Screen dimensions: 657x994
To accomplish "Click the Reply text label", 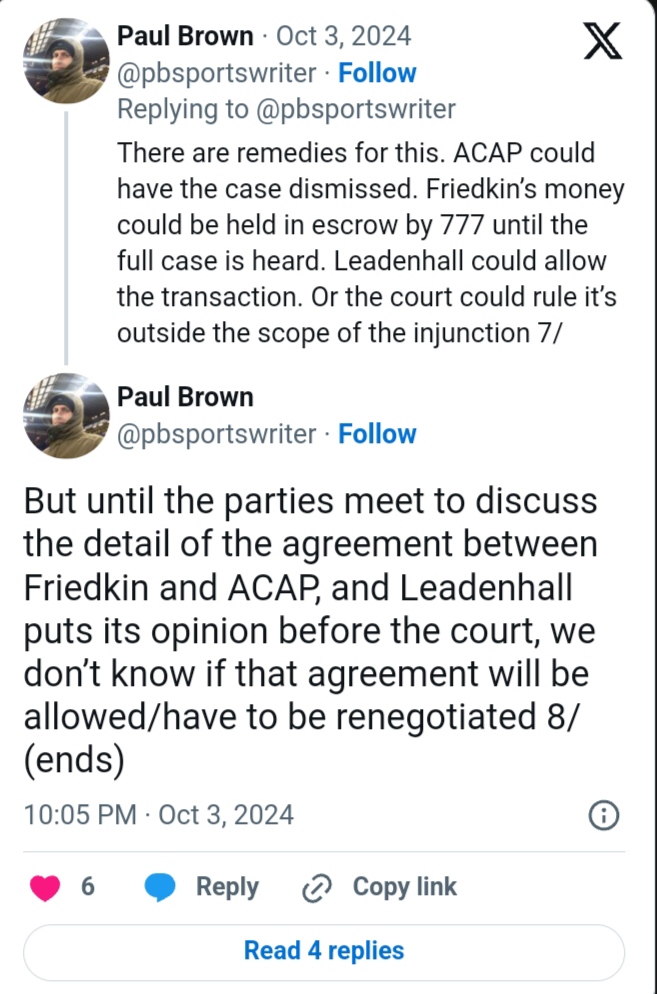I will [227, 887].
